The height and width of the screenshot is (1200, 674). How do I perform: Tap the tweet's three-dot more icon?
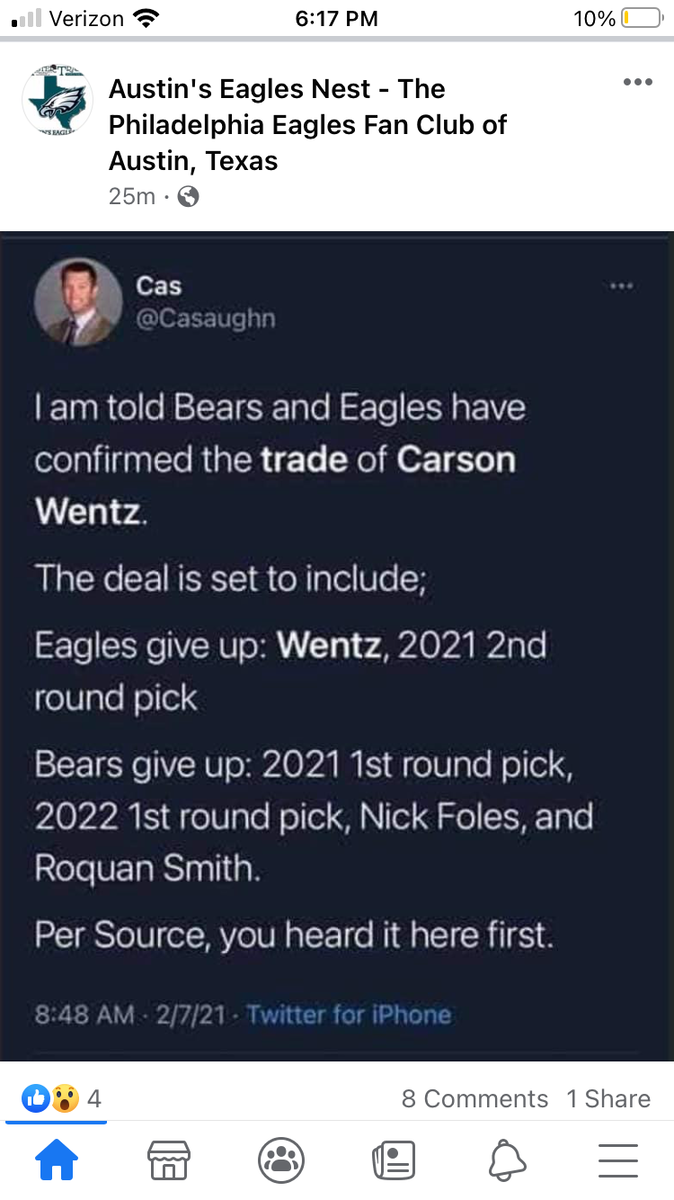[x=621, y=286]
